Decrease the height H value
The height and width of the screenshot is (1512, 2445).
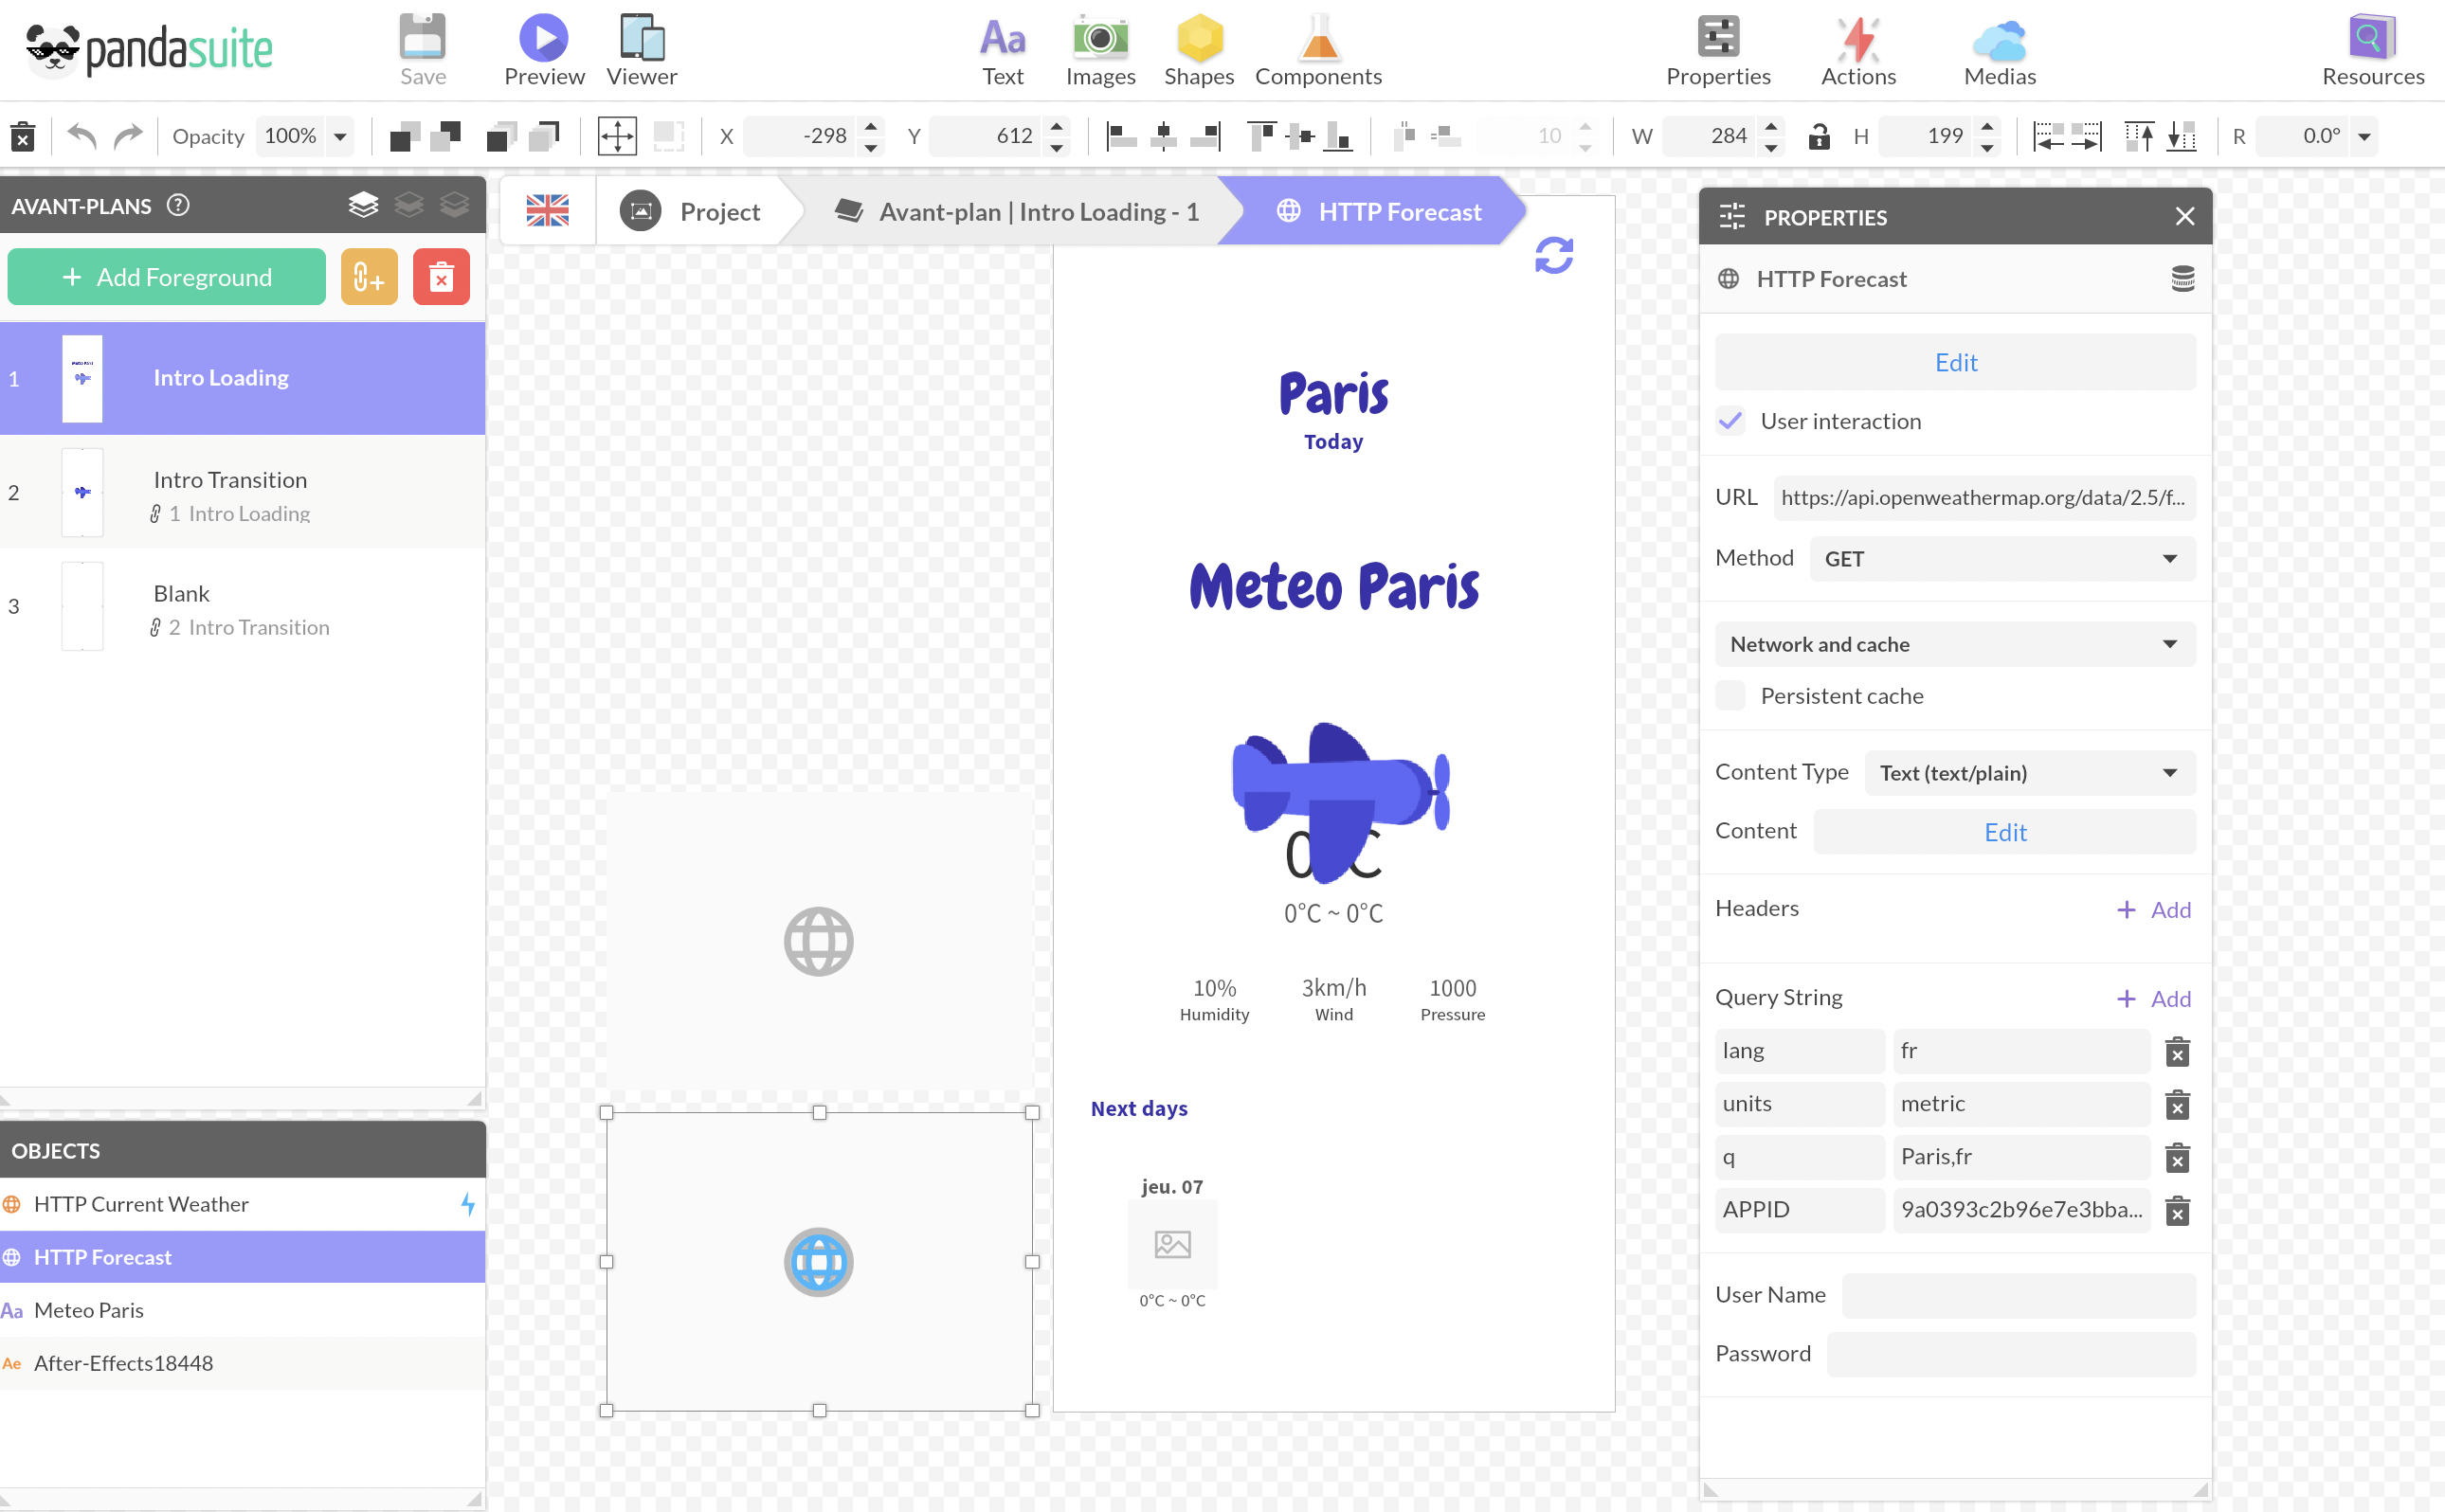pos(1986,147)
